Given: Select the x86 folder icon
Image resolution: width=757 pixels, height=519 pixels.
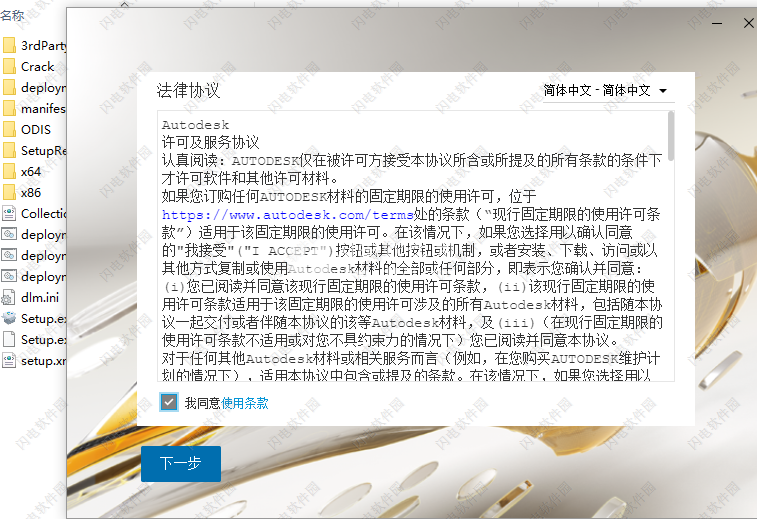Looking at the screenshot, I should [9, 192].
